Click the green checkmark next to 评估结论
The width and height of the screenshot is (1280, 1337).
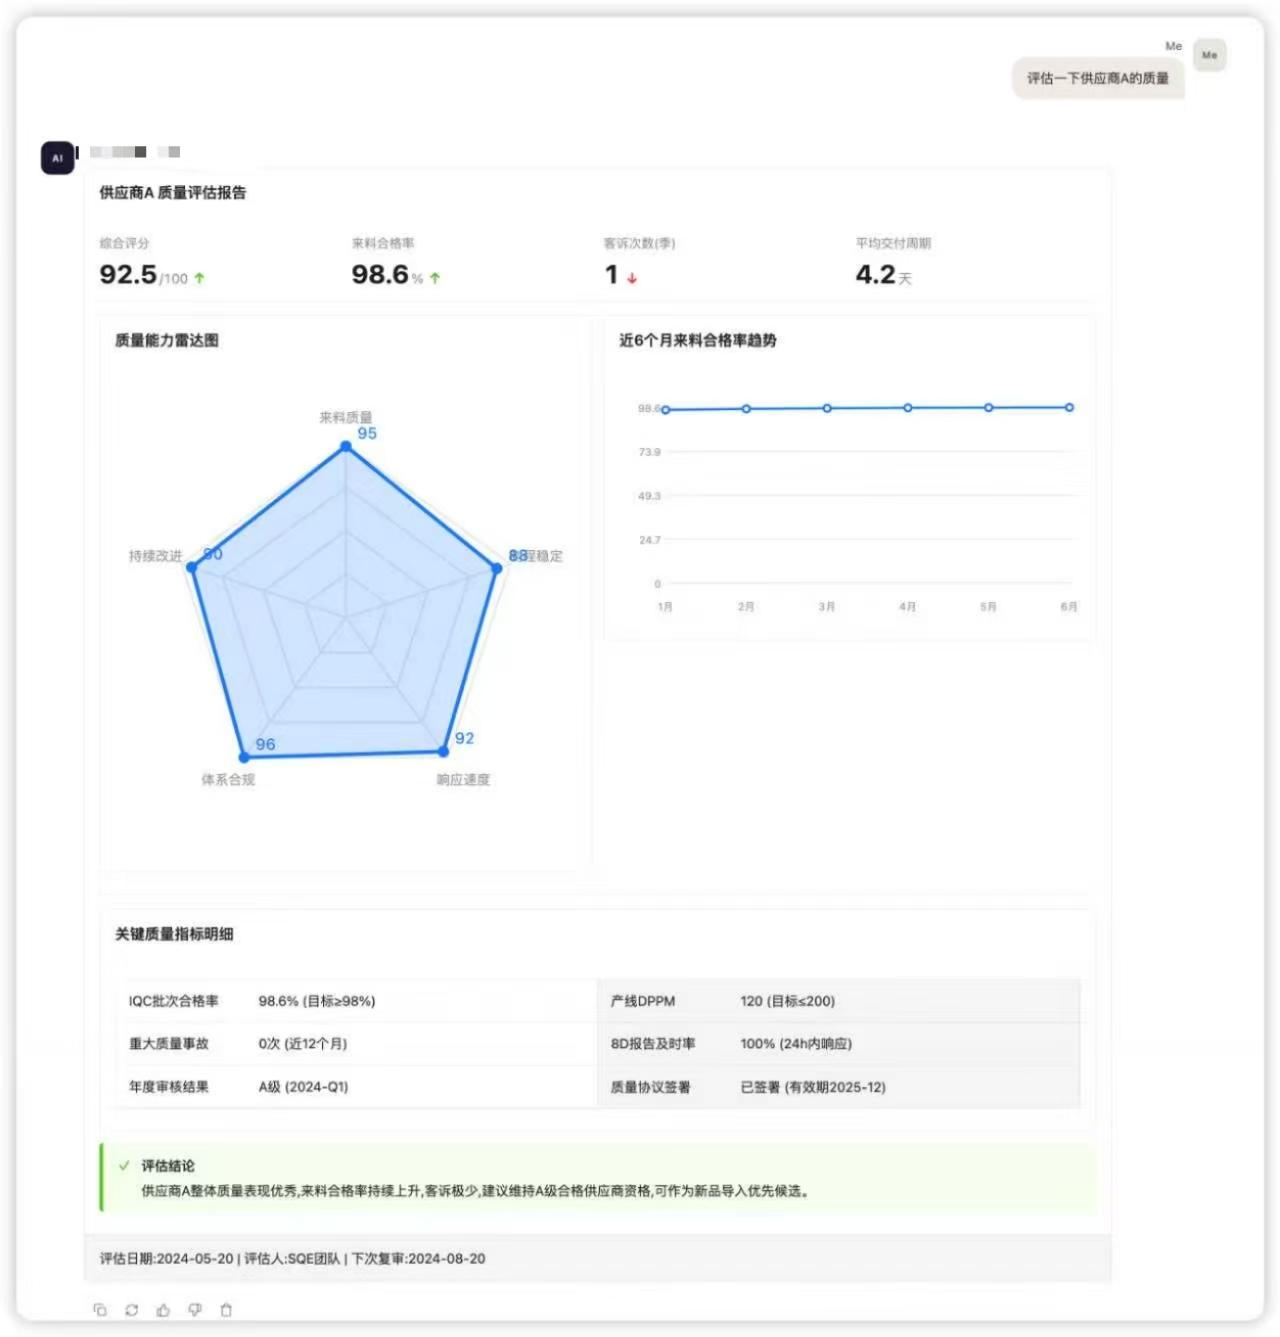[x=124, y=1165]
